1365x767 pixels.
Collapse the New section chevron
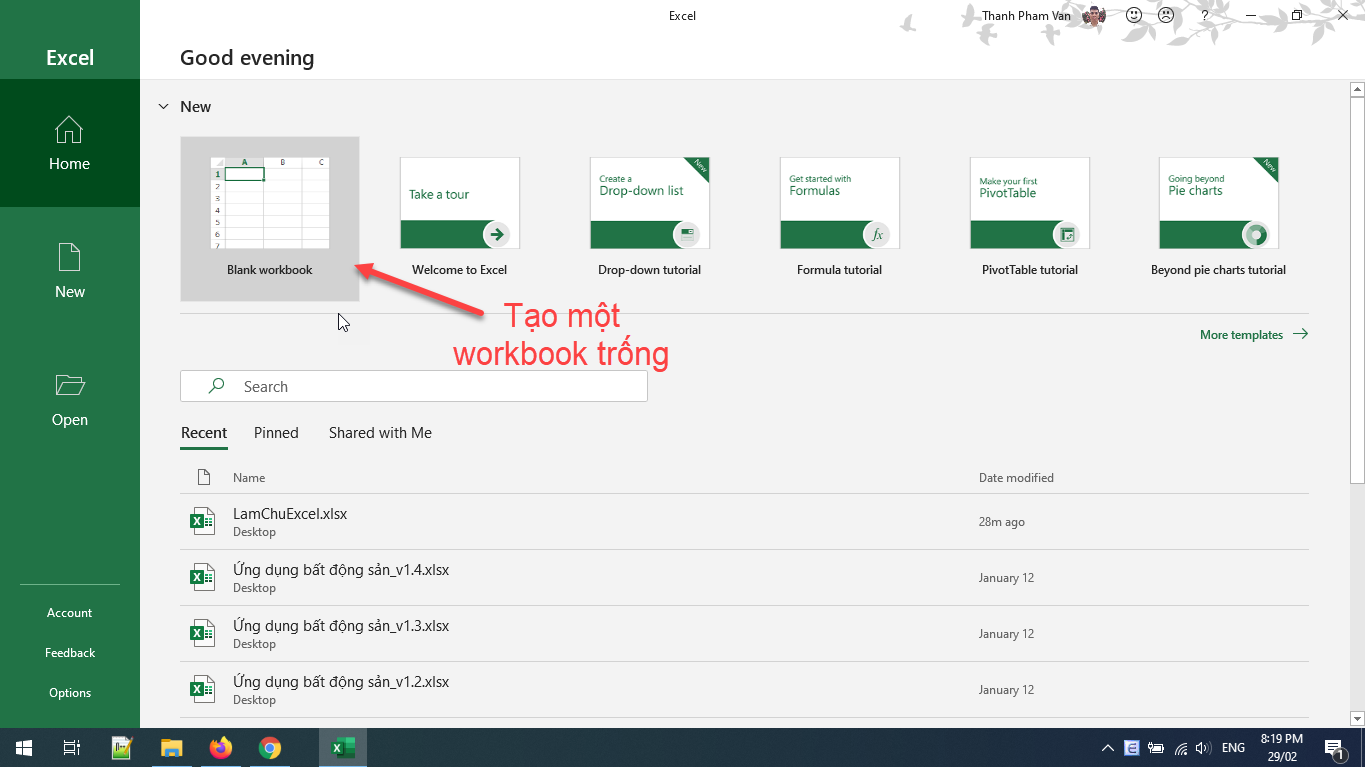click(164, 106)
